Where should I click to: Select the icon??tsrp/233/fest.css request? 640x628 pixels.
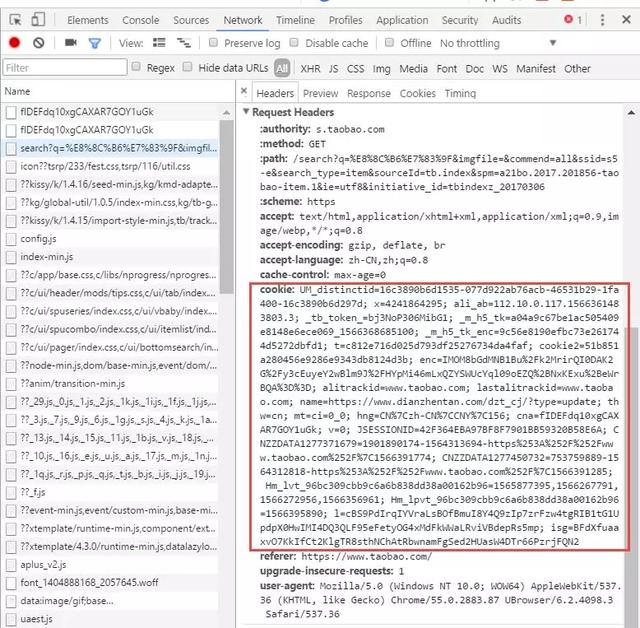(x=110, y=166)
